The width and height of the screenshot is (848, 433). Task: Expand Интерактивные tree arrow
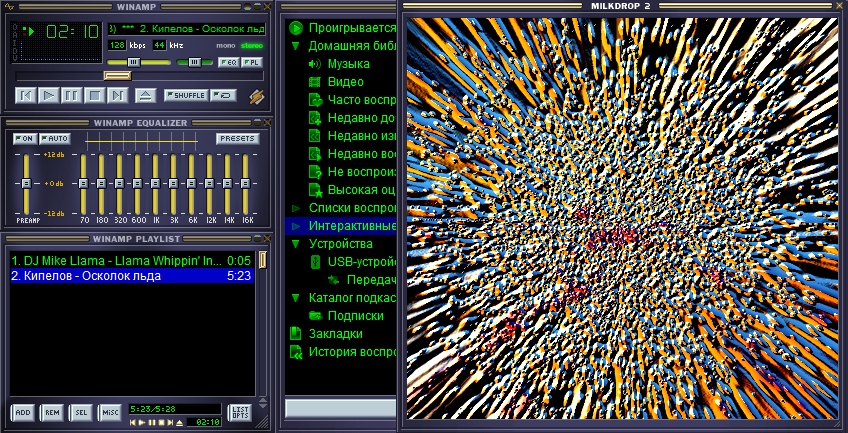click(x=295, y=225)
